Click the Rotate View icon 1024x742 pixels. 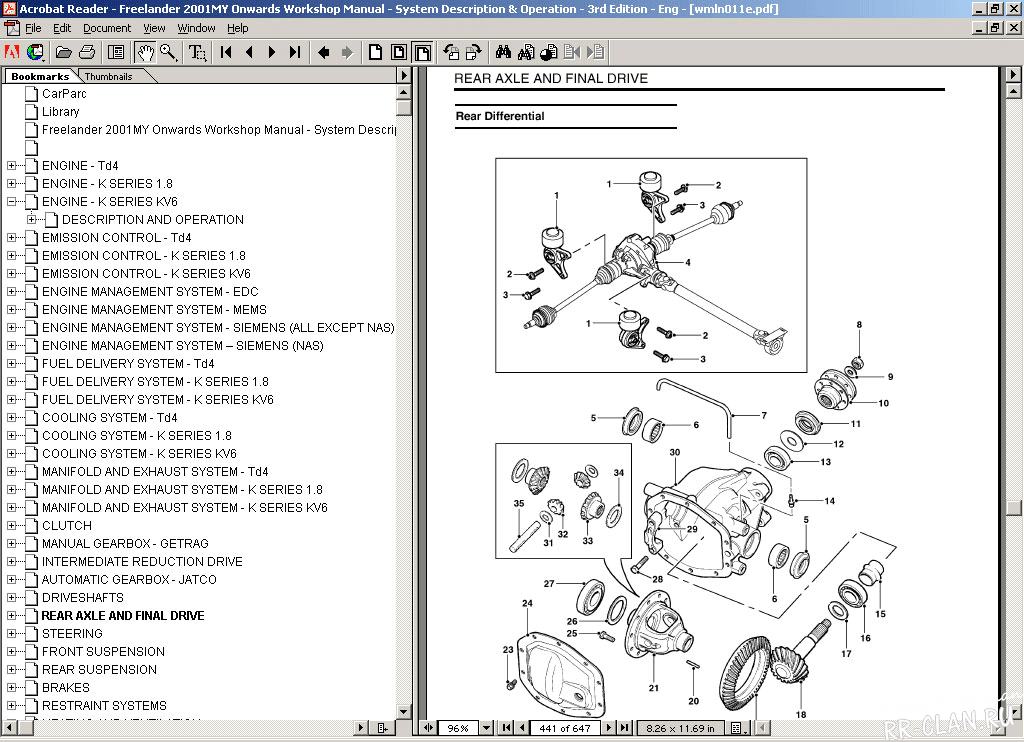(x=453, y=52)
